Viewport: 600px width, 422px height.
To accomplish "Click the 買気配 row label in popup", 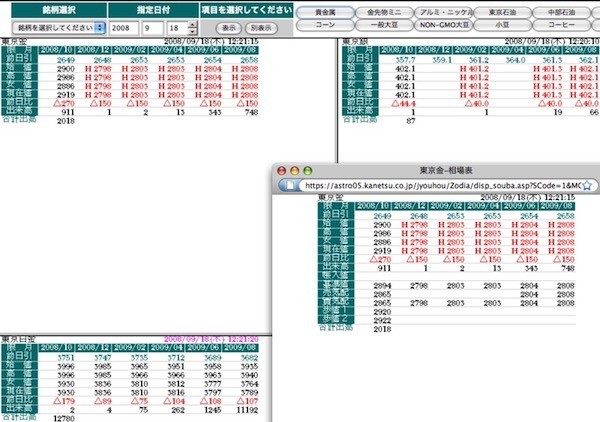I will (x=336, y=302).
